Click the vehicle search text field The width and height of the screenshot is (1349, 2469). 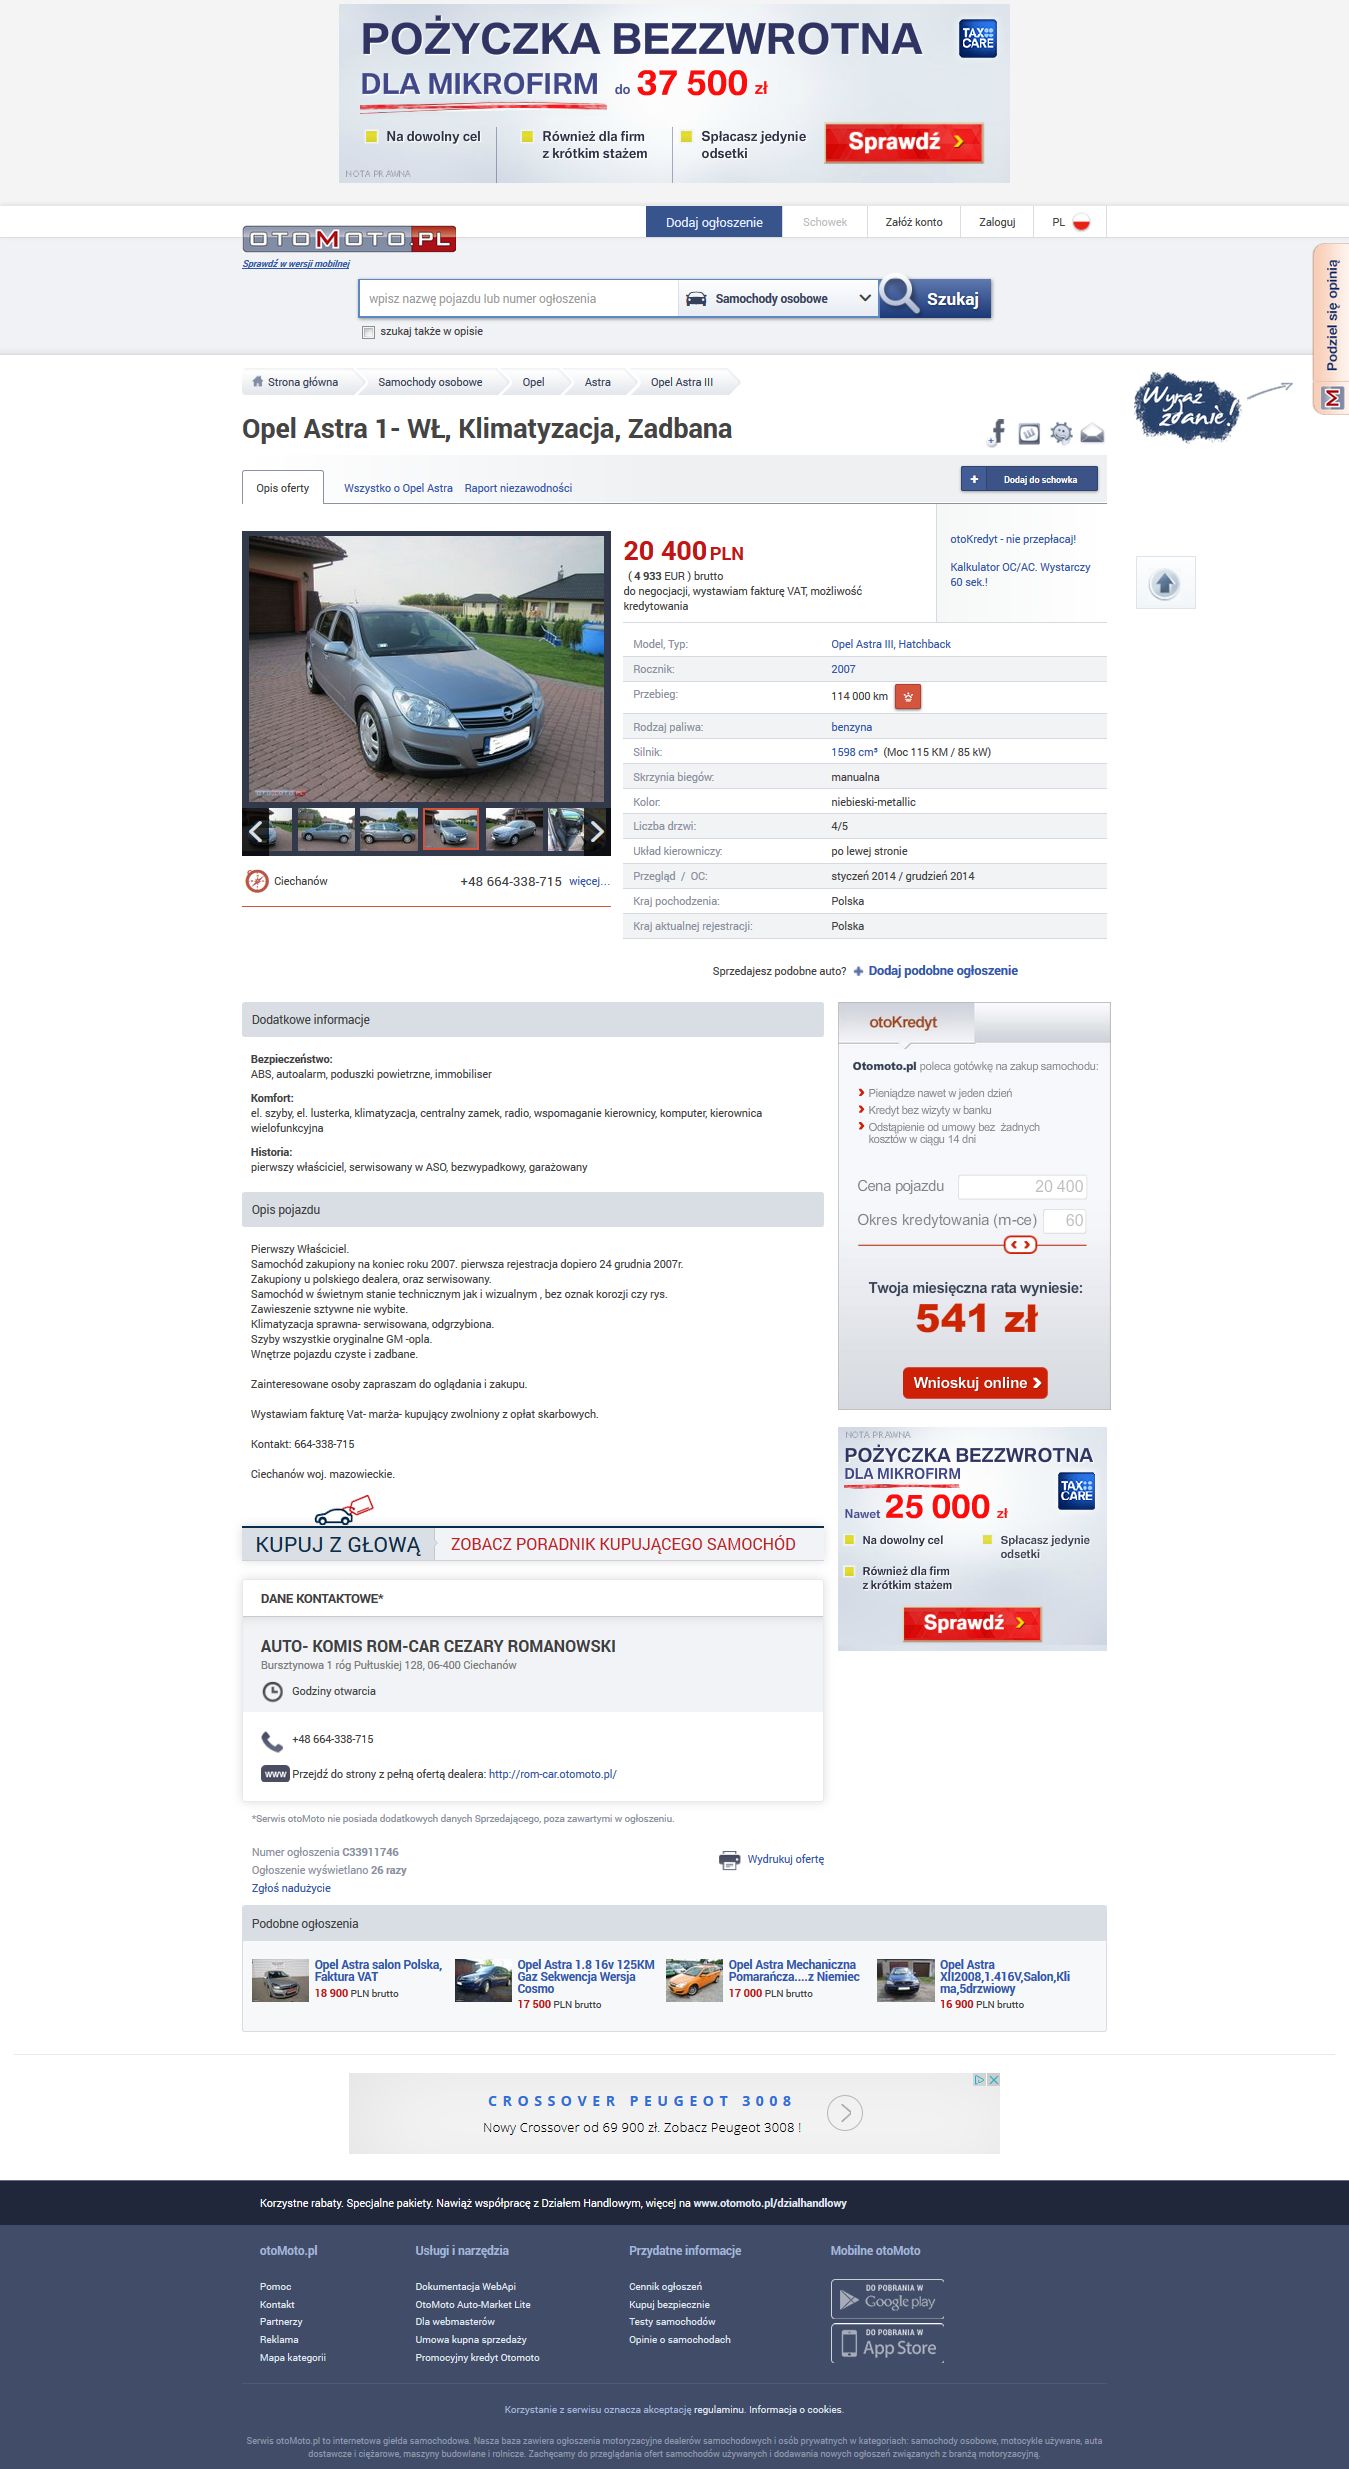pyautogui.click(x=519, y=298)
